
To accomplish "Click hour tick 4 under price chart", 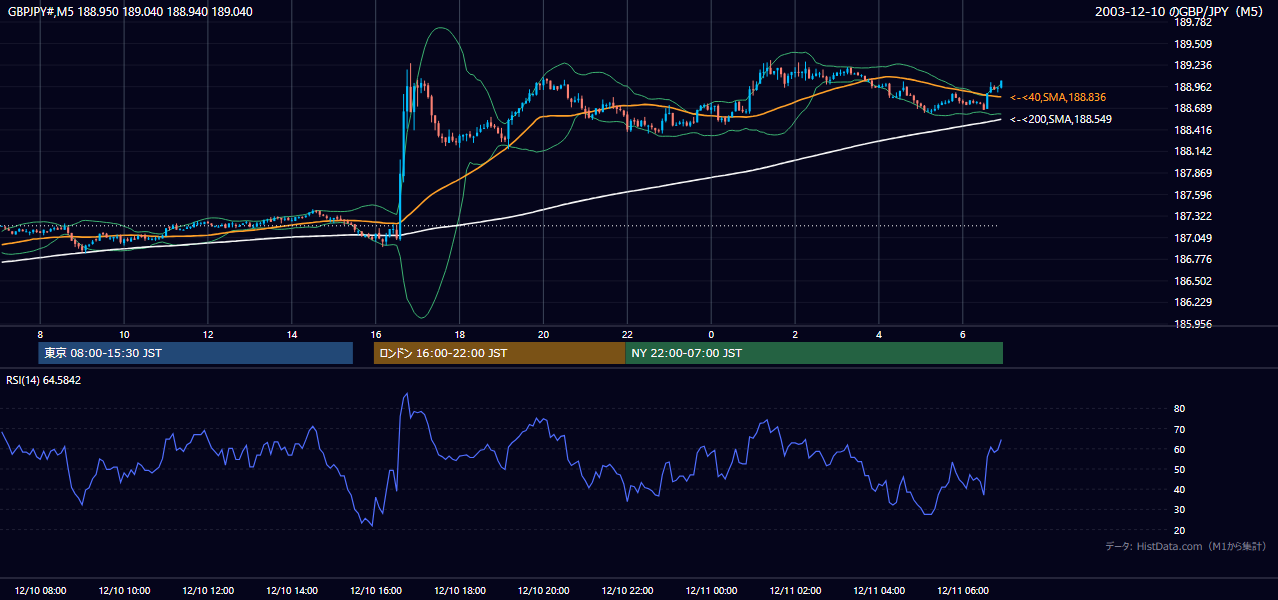I will (879, 334).
